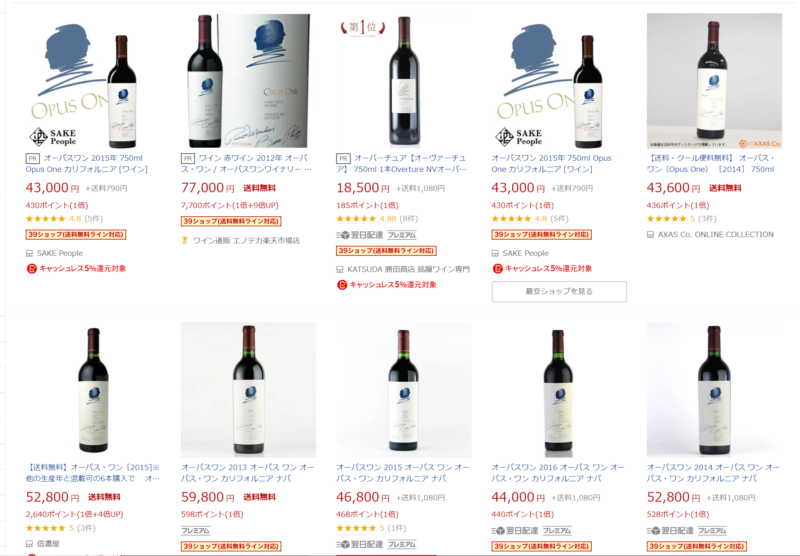
Task: Click the five-star rating of the 43,600円 Opus One
Action: pos(666,219)
